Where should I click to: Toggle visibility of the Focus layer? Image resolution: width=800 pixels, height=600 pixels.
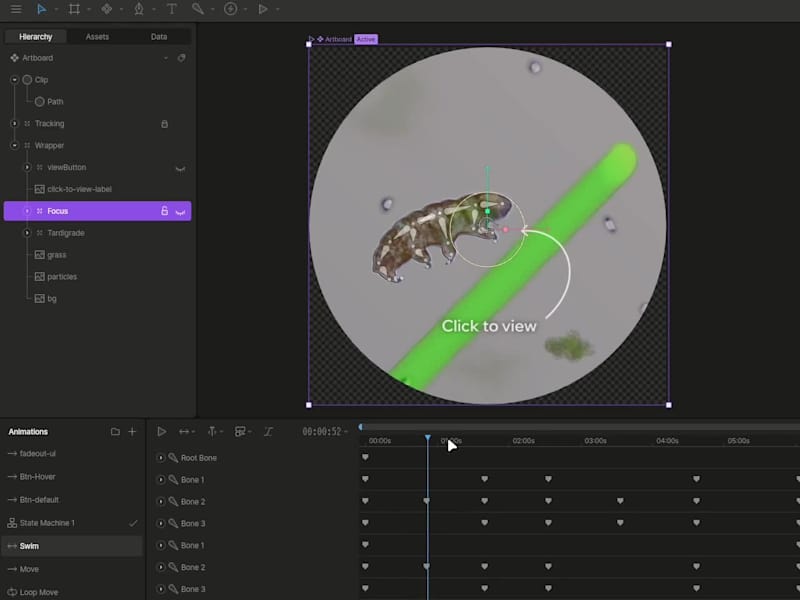(180, 211)
